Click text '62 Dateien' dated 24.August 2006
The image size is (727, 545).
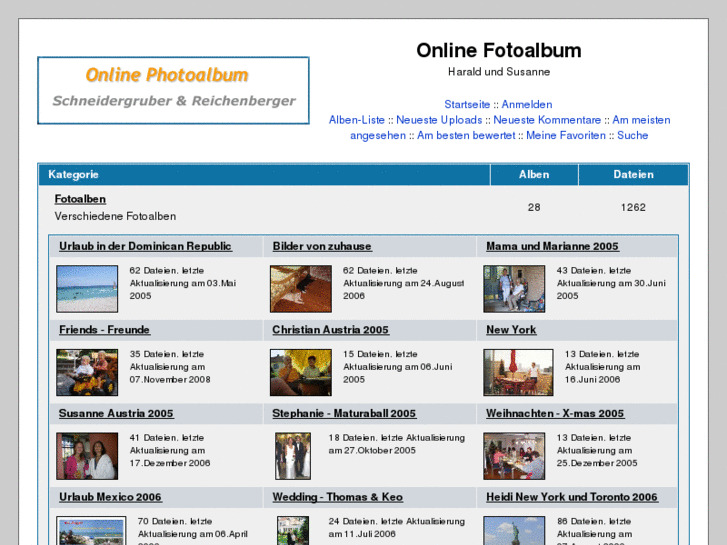click(x=404, y=283)
